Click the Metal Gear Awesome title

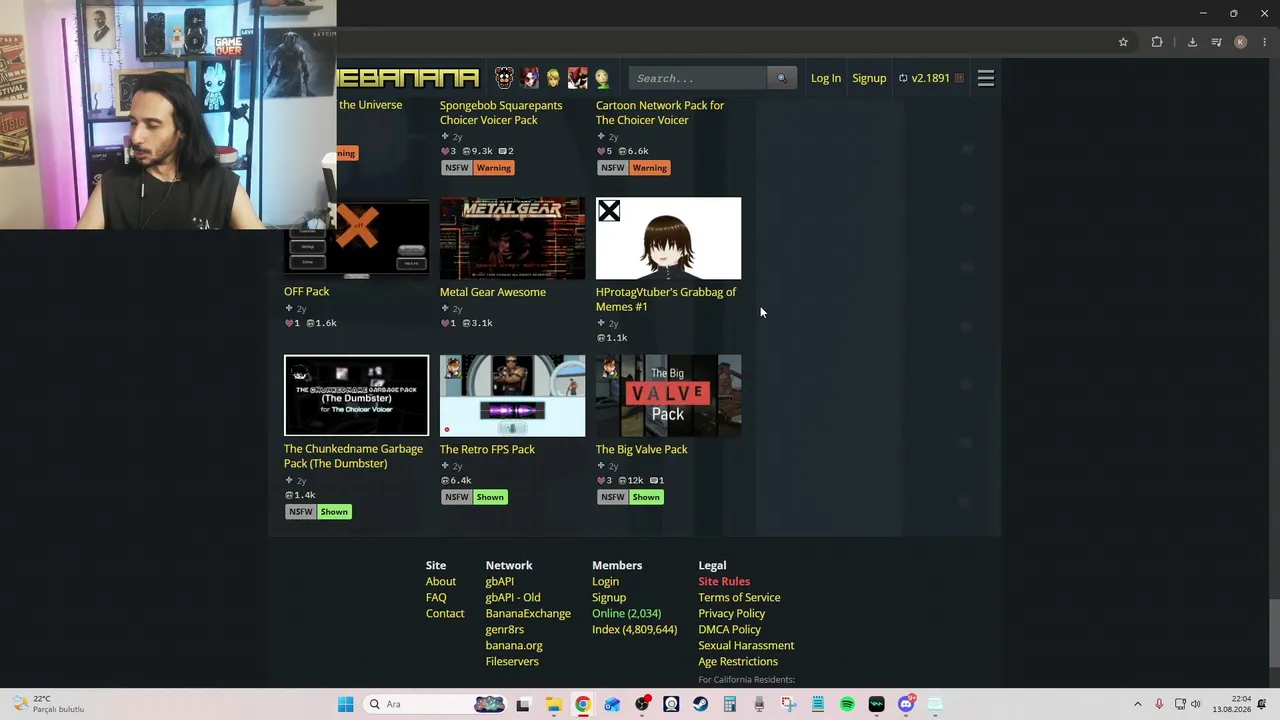click(x=493, y=292)
